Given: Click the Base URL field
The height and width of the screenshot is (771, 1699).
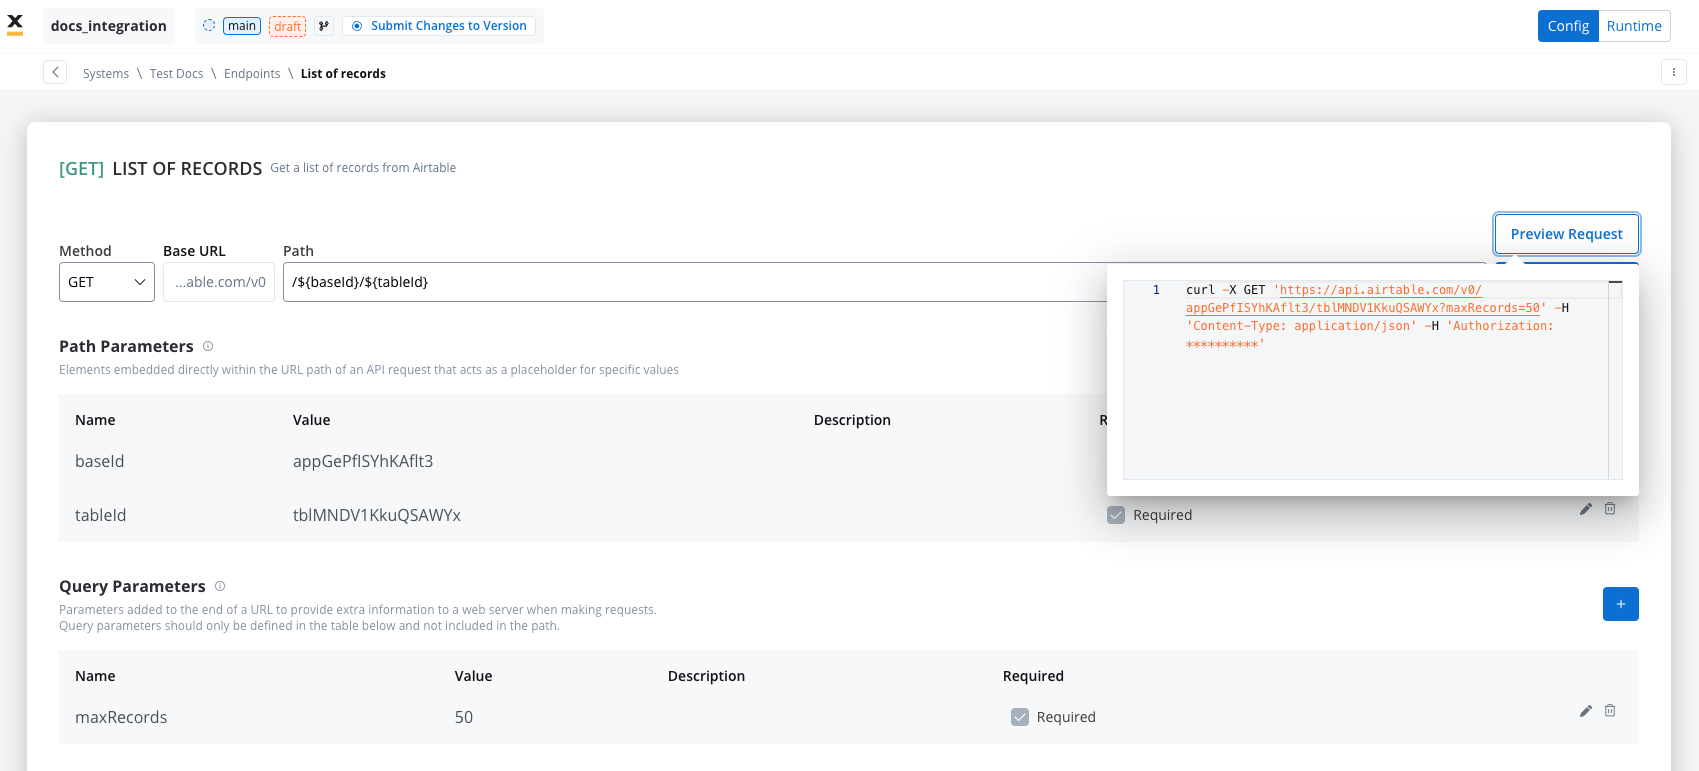Looking at the screenshot, I should coord(219,282).
